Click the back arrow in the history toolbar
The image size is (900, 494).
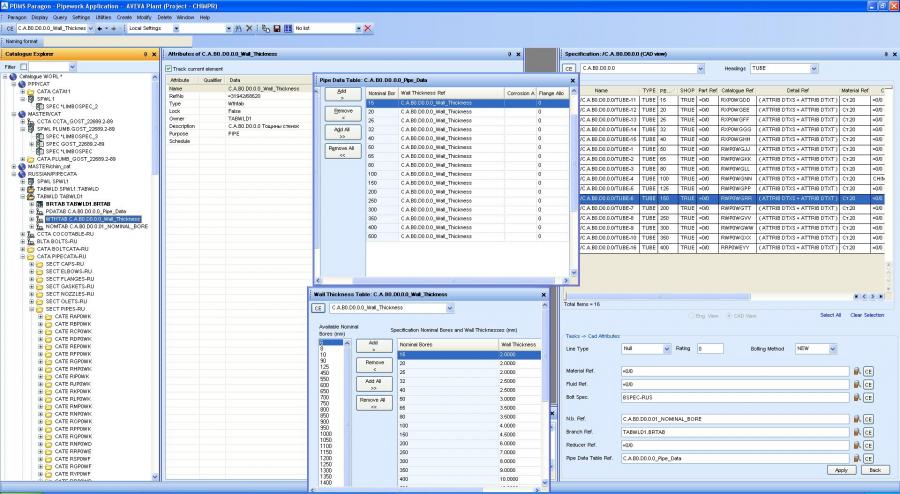click(x=100, y=28)
